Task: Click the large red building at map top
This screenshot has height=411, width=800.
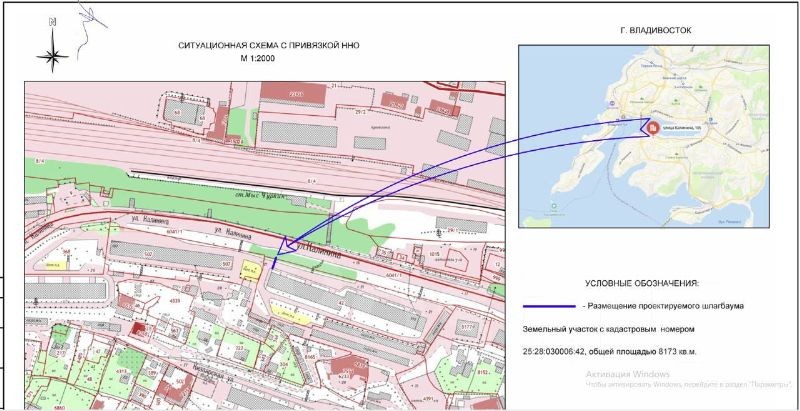Action: click(x=295, y=93)
